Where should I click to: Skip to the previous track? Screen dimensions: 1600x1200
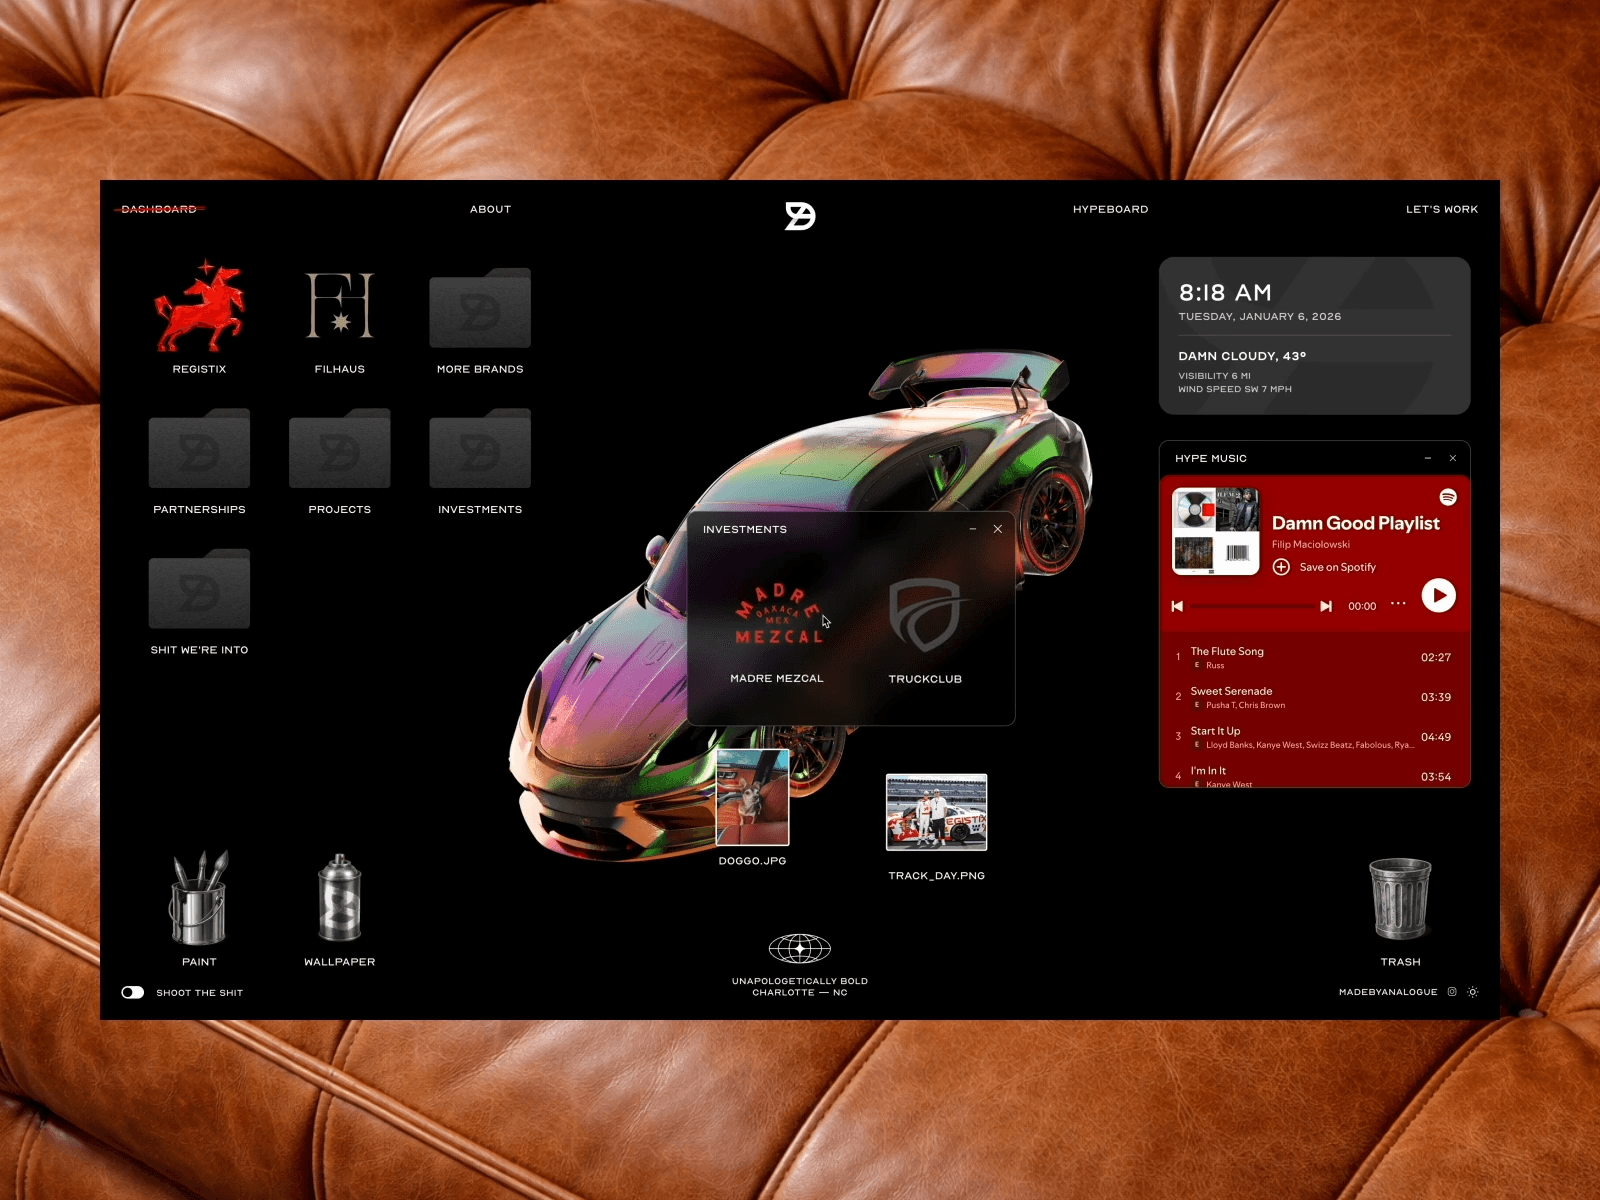(1177, 606)
